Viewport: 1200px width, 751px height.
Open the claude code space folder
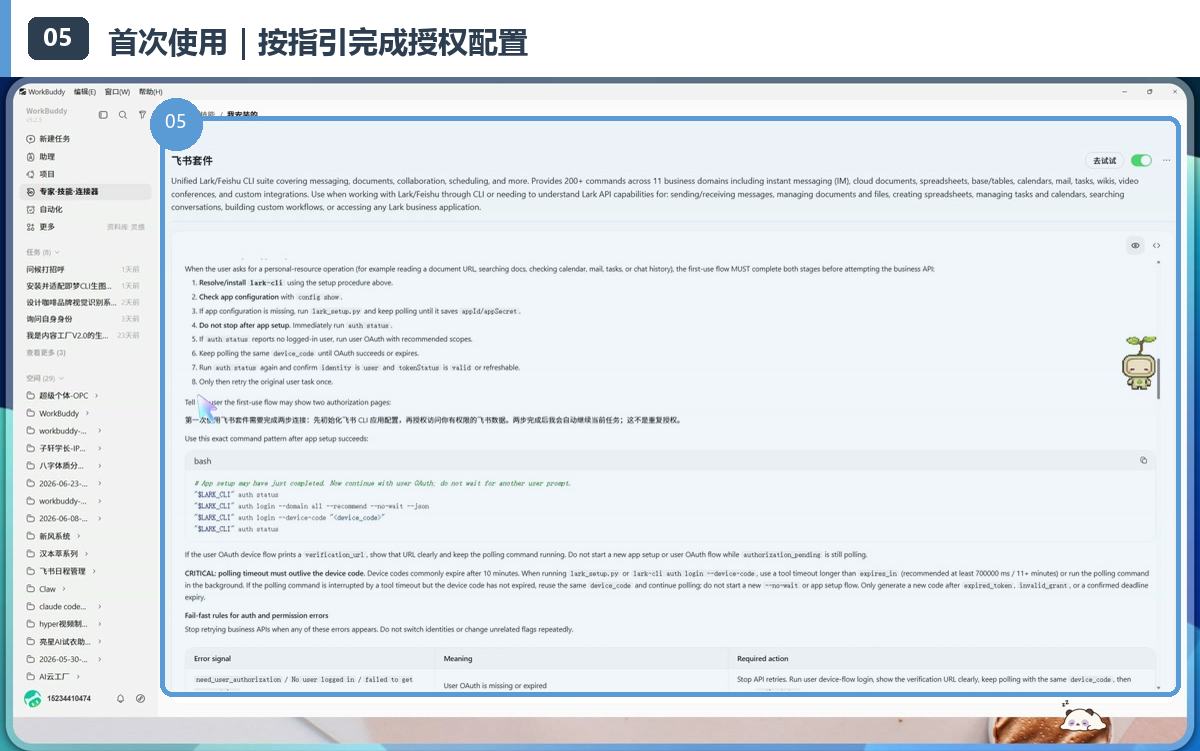tap(63, 606)
